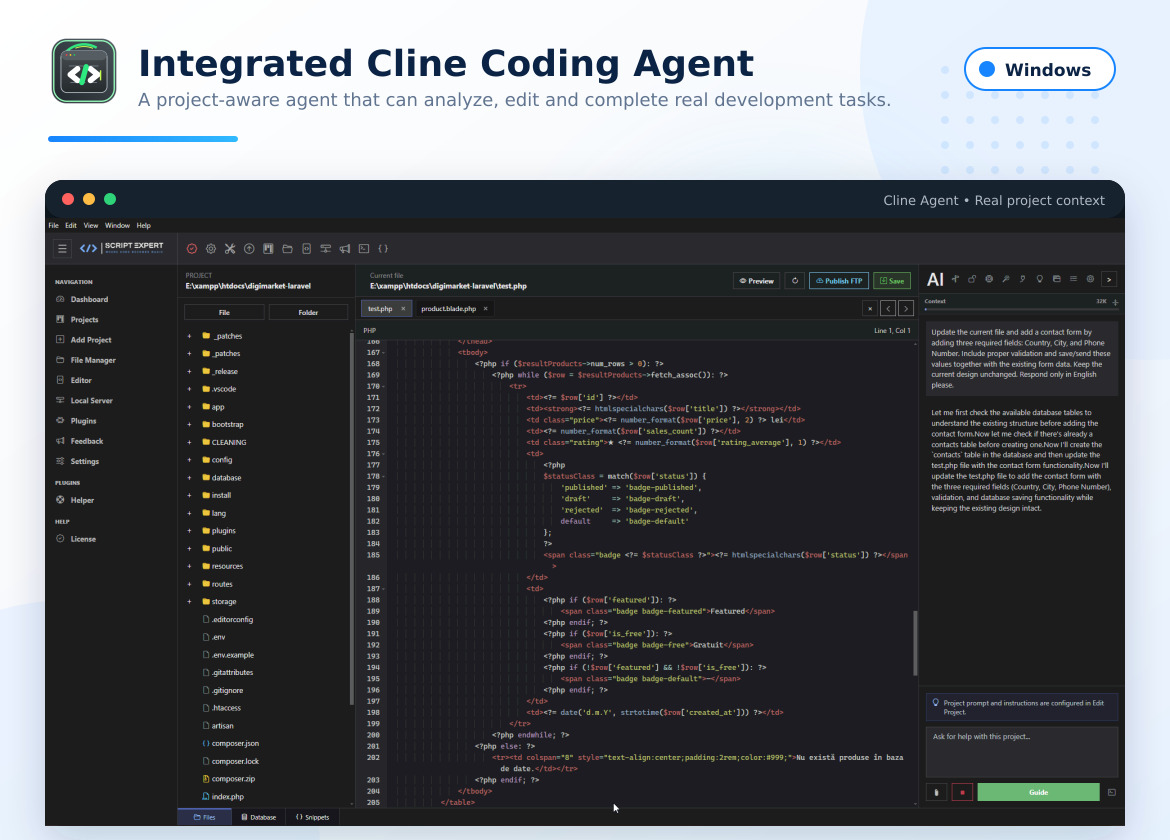
Task: Click the rightmost round gear icon in AI panel
Action: tap(1090, 279)
